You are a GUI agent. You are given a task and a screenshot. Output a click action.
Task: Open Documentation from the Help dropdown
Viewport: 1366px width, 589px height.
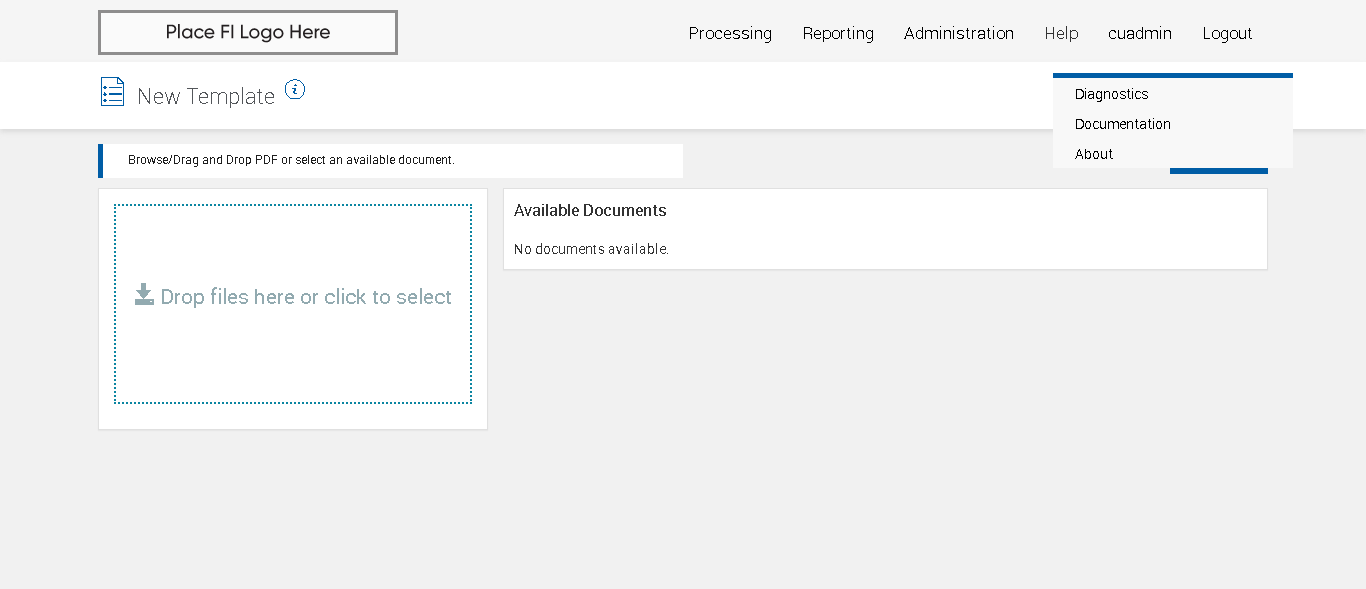(1123, 124)
